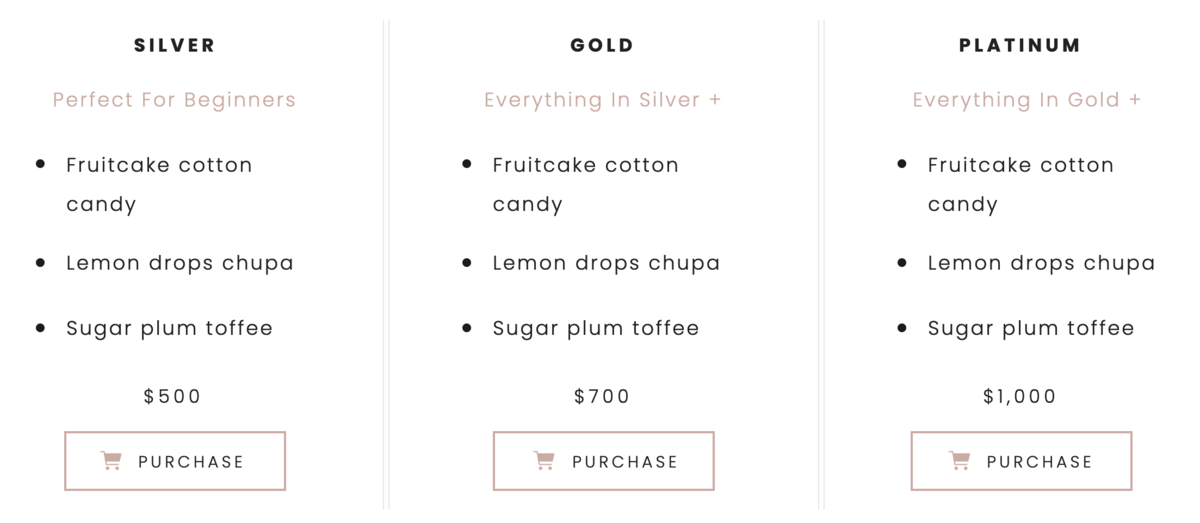Click the cart icon in Silver purchase button

point(111,461)
